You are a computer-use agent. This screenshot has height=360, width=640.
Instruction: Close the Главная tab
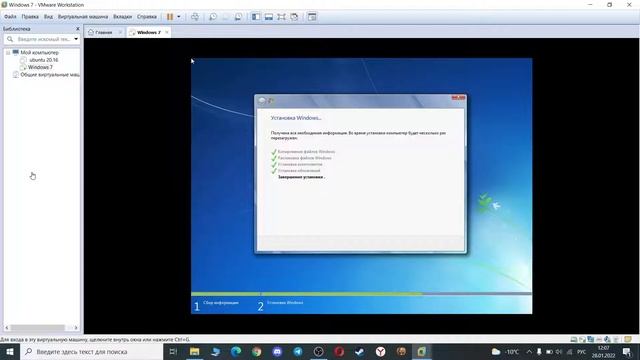click(x=120, y=32)
